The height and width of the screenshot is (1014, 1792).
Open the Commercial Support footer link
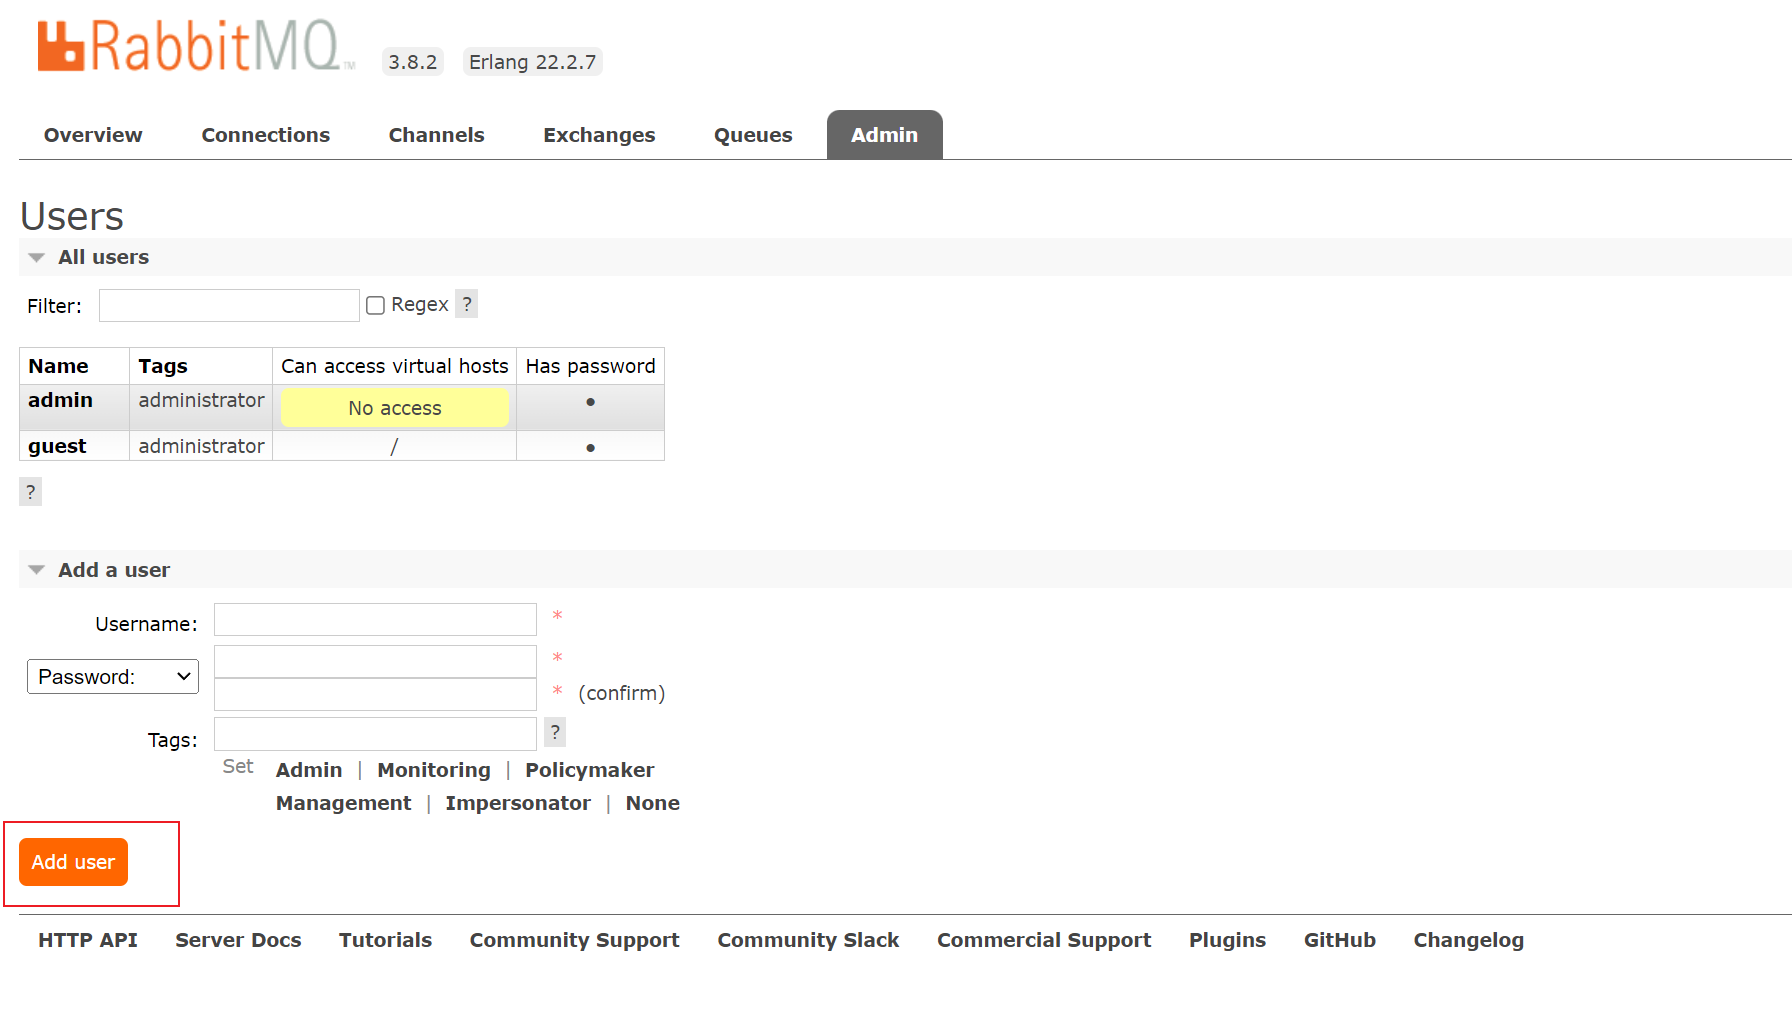click(x=1044, y=940)
